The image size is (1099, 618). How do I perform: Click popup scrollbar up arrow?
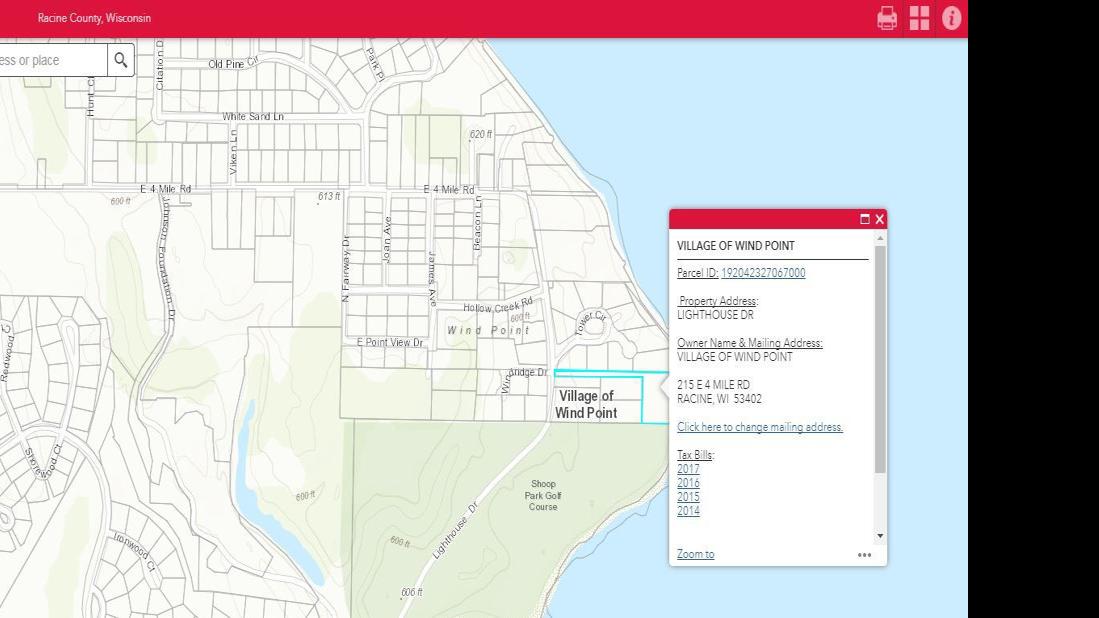tap(880, 238)
